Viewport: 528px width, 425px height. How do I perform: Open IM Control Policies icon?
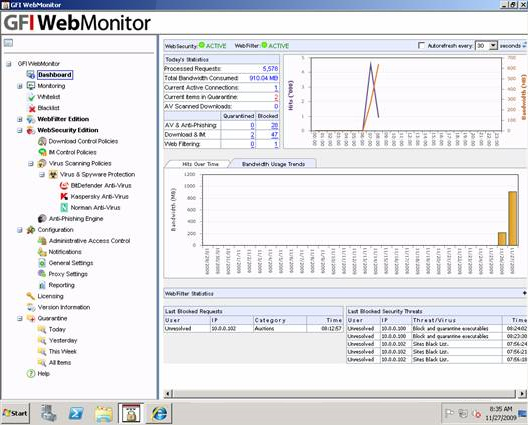(x=42, y=152)
